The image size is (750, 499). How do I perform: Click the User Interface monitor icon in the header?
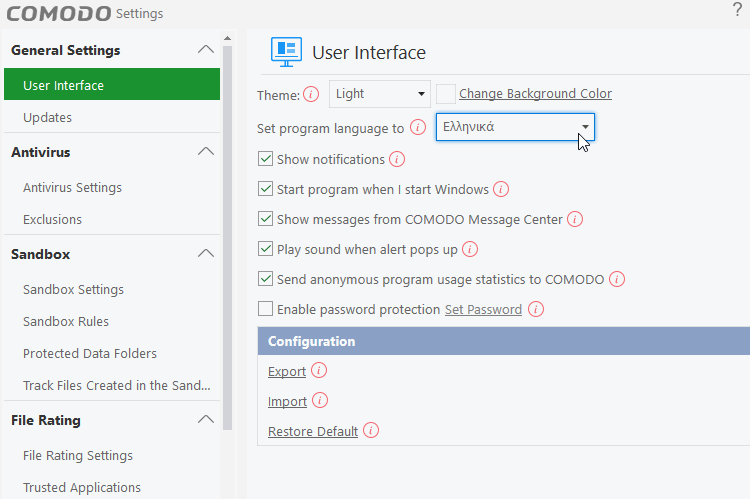point(286,52)
